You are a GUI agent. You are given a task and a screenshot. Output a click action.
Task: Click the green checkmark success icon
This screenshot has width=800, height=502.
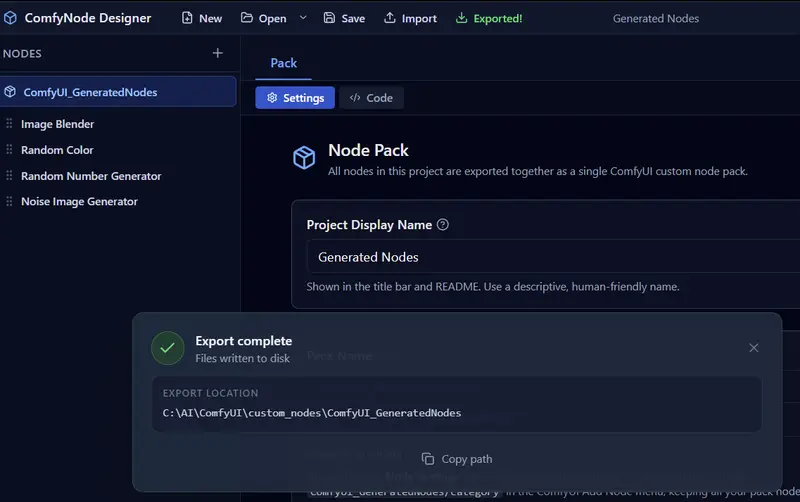point(168,348)
